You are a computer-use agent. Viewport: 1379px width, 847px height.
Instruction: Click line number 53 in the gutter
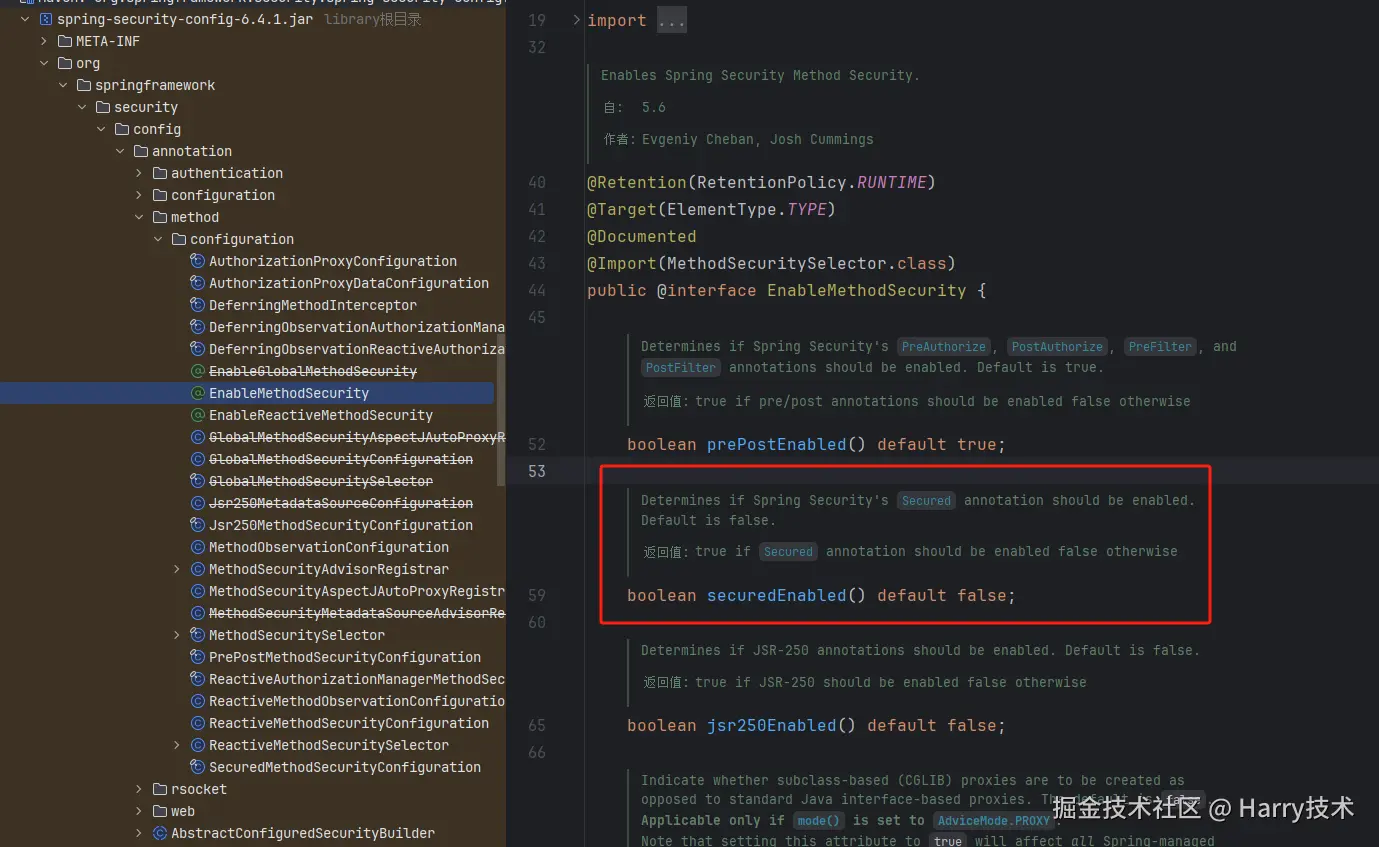[x=537, y=471]
